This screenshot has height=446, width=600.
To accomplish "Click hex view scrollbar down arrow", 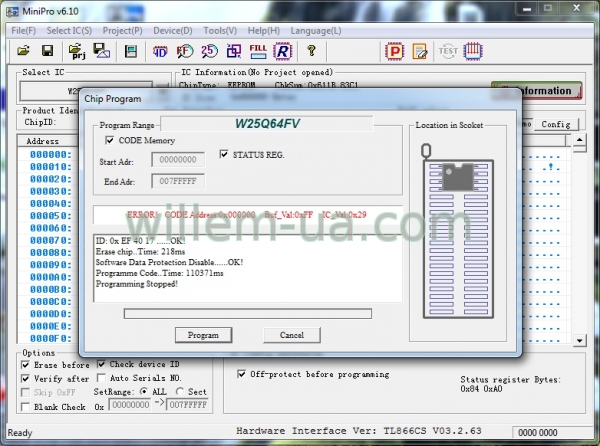I will click(x=580, y=340).
